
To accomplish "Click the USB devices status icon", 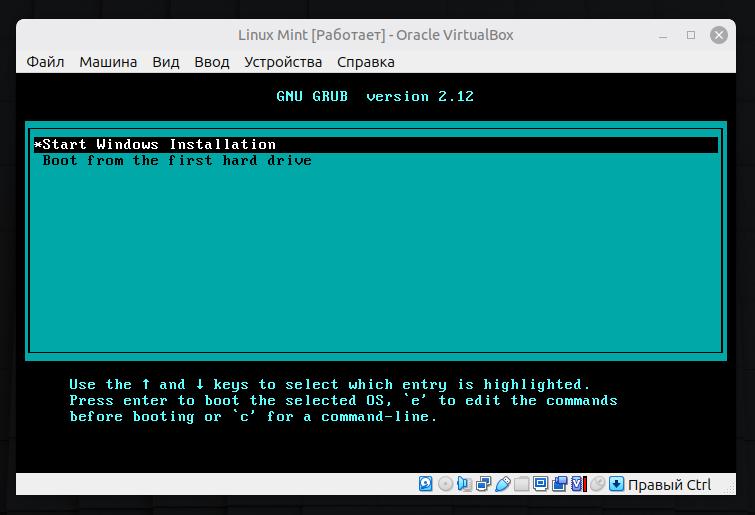I will [x=503, y=484].
